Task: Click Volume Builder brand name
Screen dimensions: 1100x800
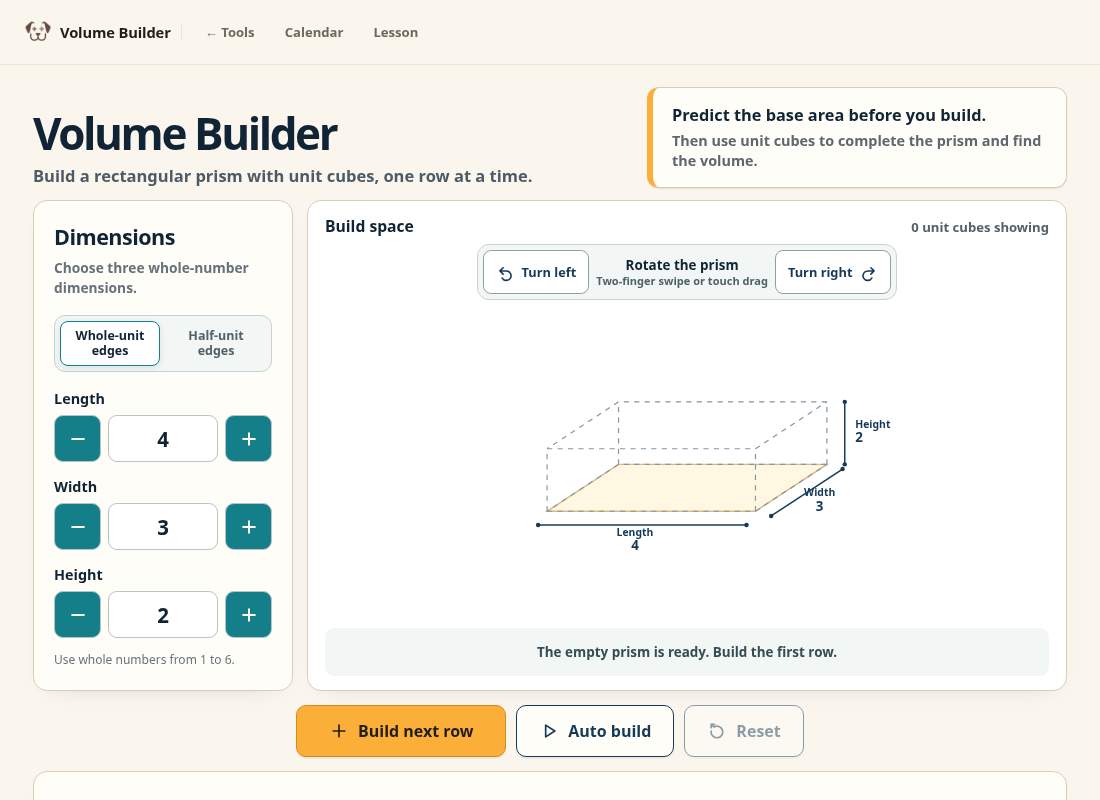Action: (x=115, y=32)
